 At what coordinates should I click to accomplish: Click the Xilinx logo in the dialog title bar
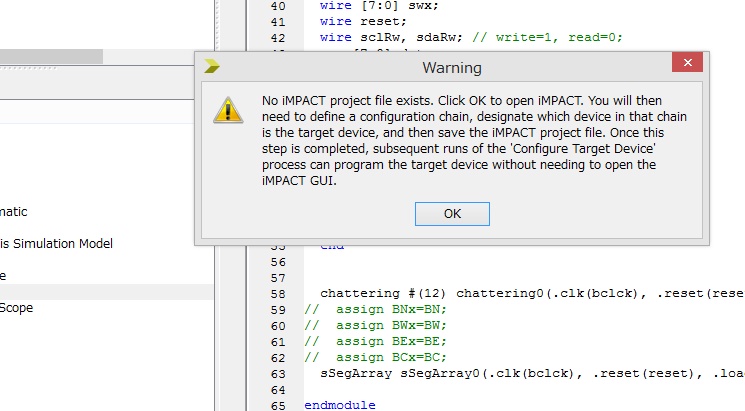click(212, 67)
